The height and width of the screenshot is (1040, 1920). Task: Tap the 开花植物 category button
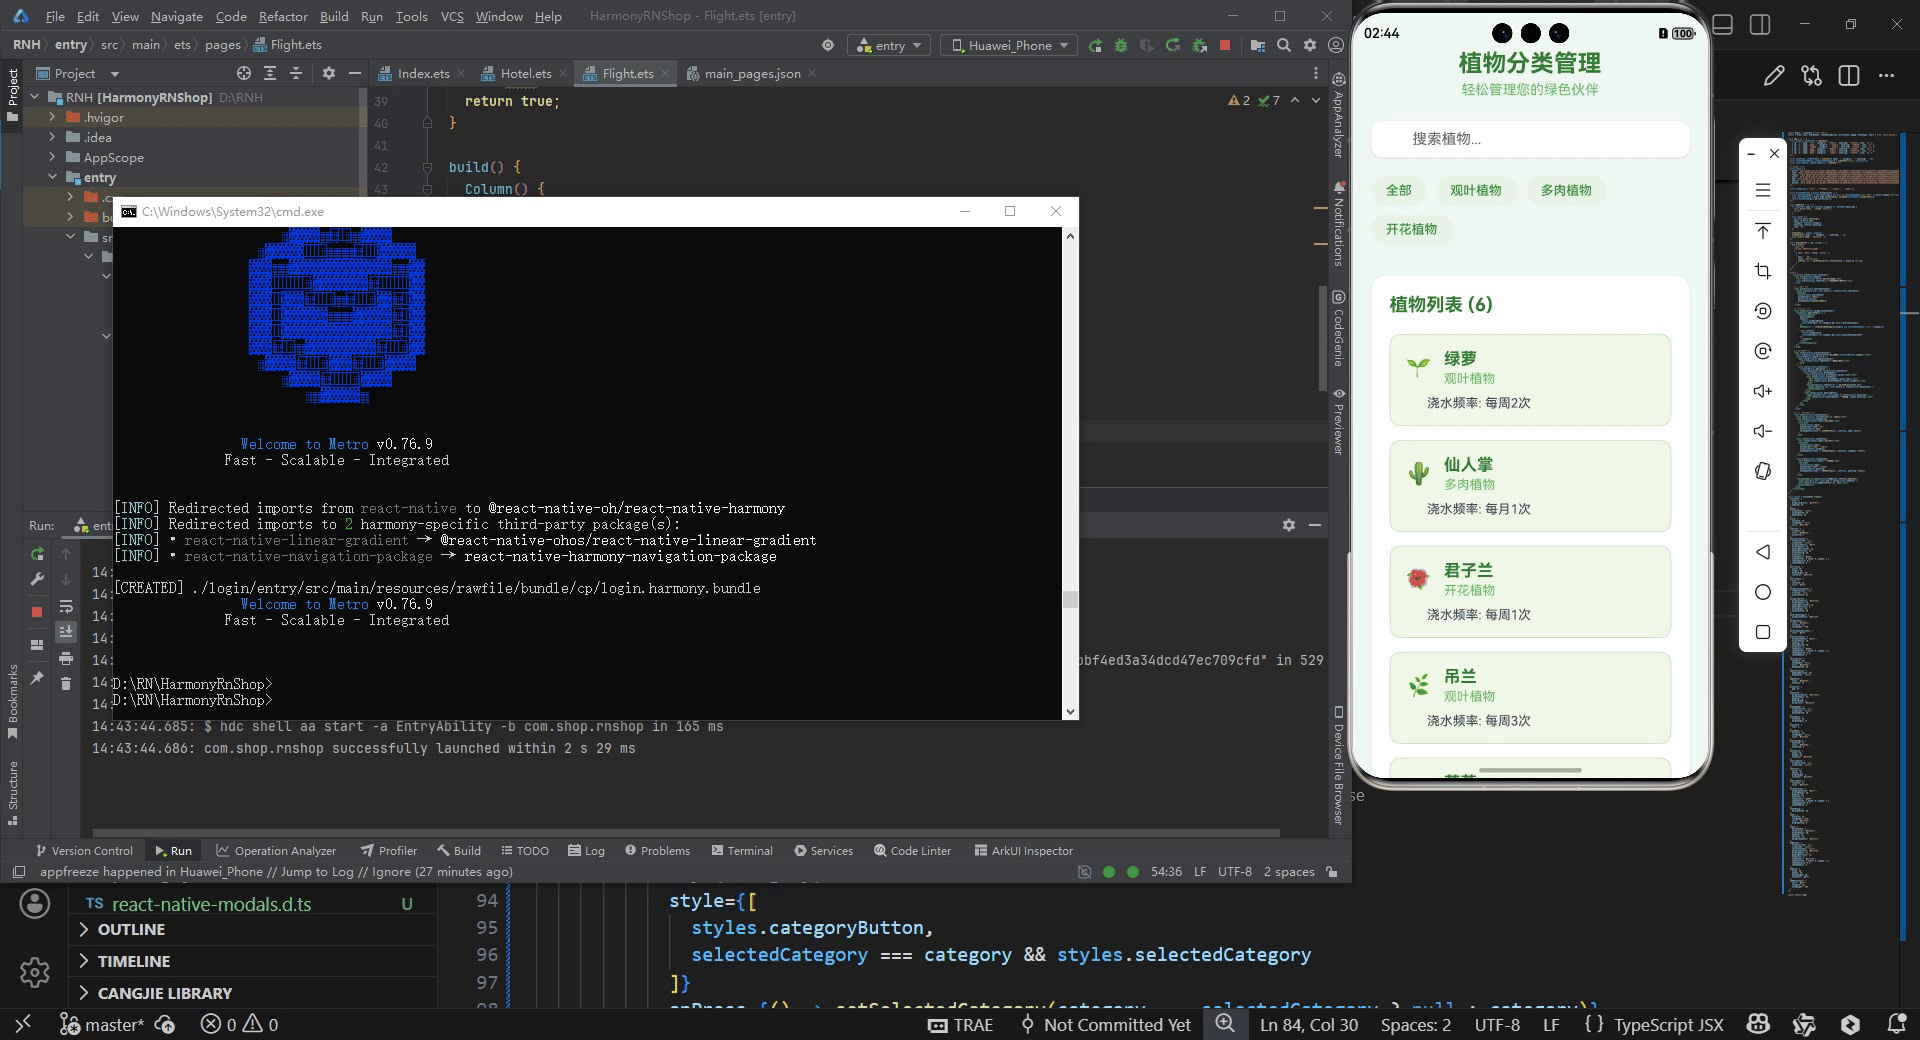coord(1411,229)
